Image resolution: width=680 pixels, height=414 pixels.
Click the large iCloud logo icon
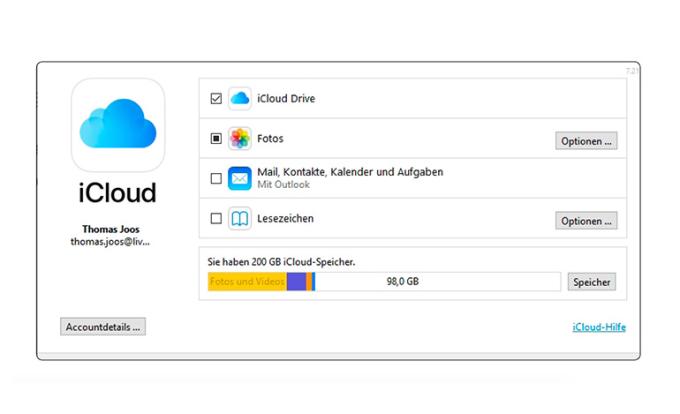tap(118, 125)
